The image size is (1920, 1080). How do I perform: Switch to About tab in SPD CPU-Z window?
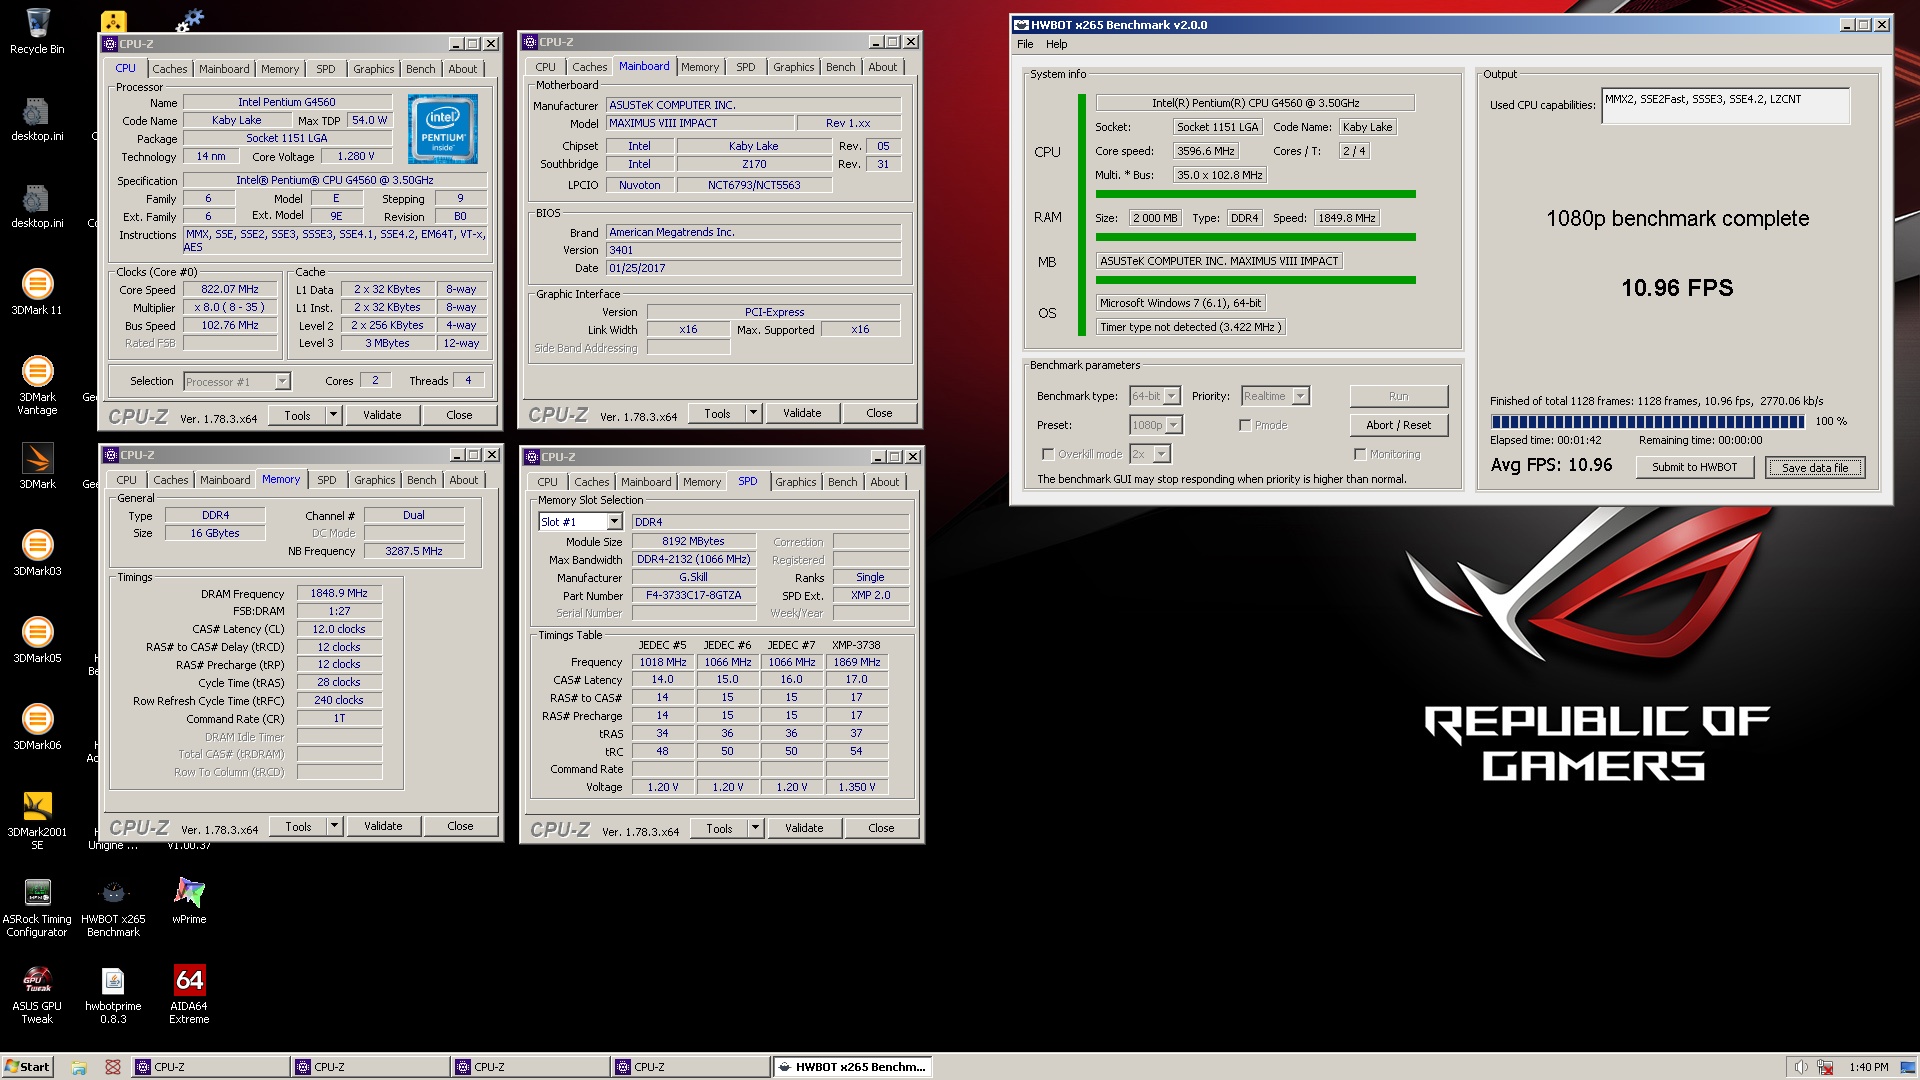[884, 482]
